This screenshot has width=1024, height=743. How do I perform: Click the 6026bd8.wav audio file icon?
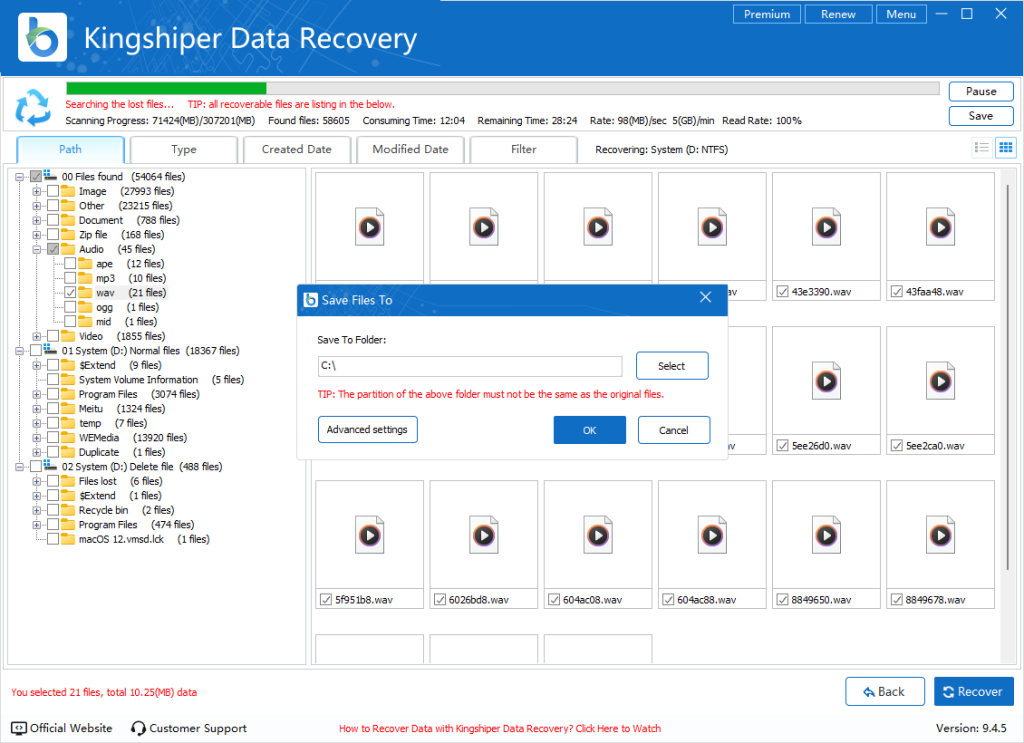tap(484, 535)
